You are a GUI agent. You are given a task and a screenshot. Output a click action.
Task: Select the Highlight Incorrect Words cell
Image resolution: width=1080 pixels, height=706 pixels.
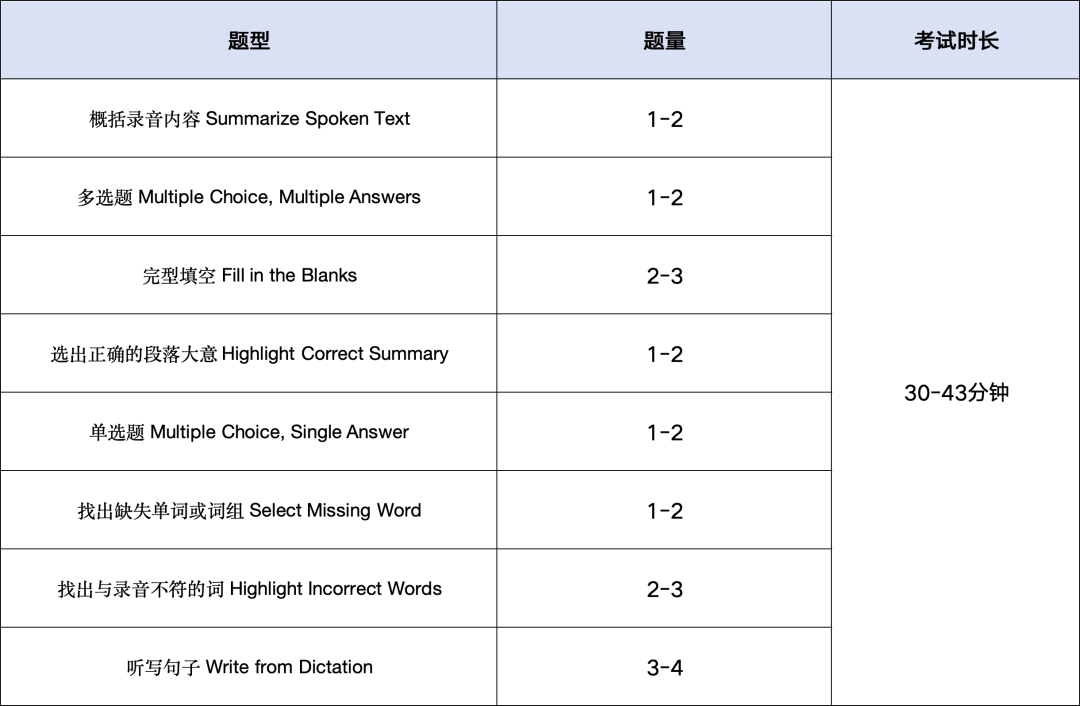pyautogui.click(x=249, y=589)
